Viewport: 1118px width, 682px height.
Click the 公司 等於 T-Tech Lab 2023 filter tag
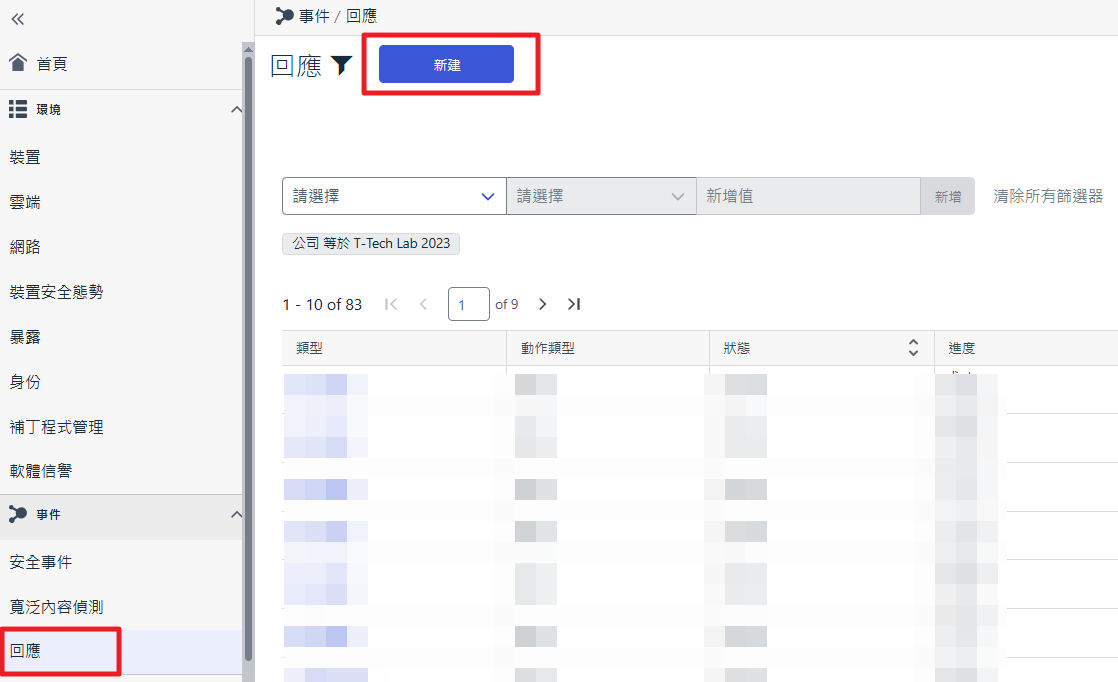(371, 244)
